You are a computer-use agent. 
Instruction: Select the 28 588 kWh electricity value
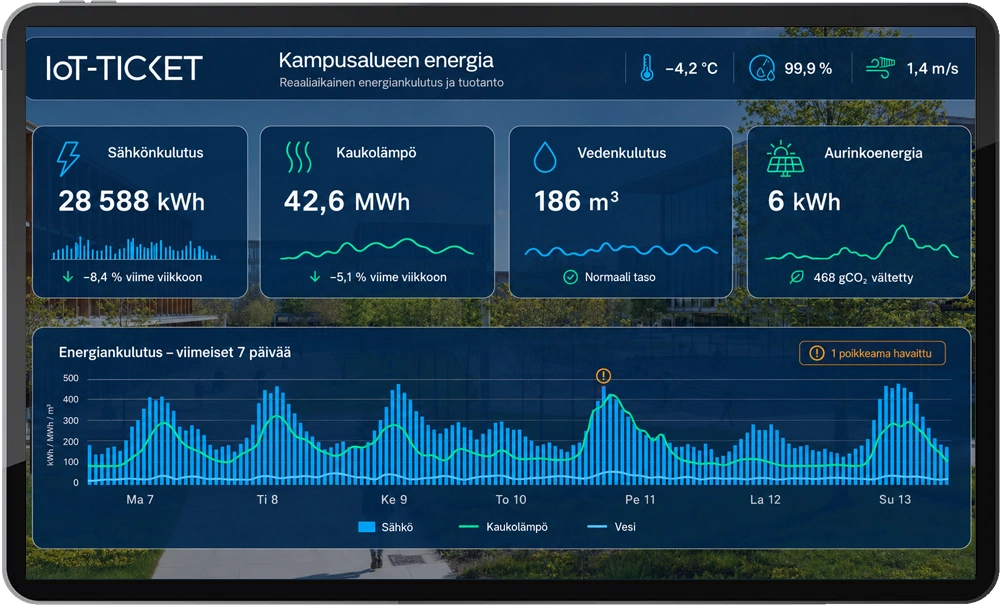tap(131, 201)
